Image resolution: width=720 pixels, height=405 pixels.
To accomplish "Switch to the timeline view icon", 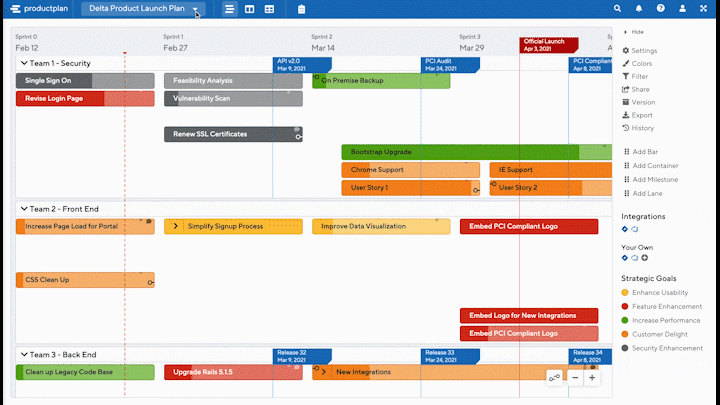I will click(230, 9).
